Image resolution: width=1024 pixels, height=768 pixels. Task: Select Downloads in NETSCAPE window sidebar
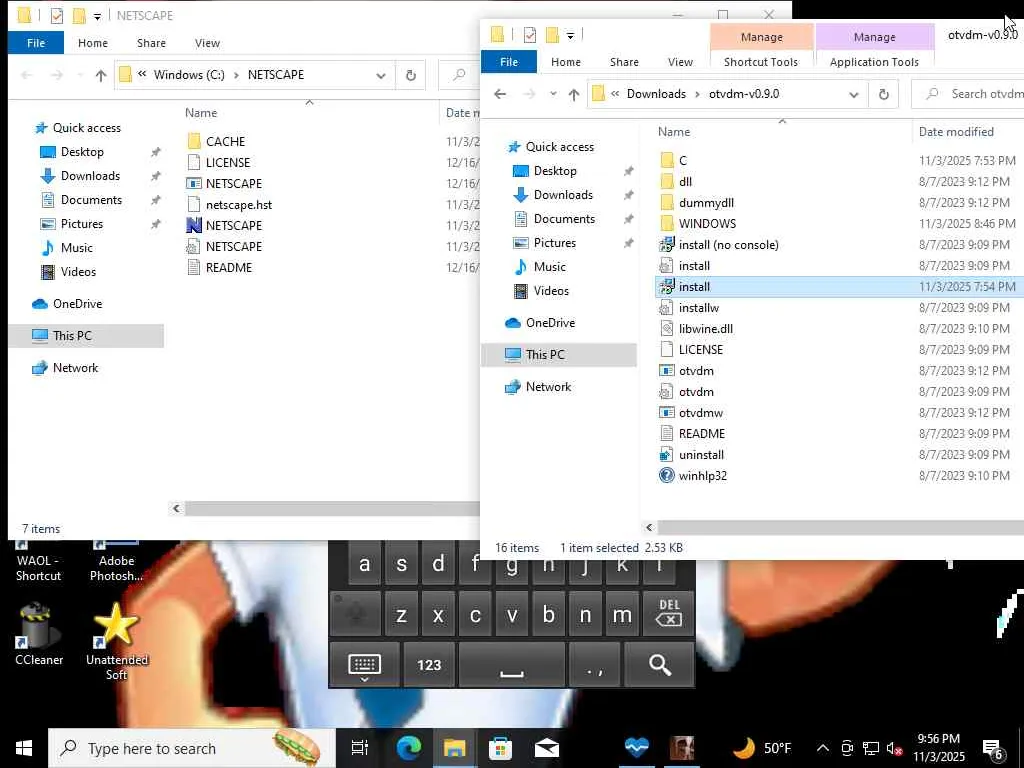tap(90, 176)
